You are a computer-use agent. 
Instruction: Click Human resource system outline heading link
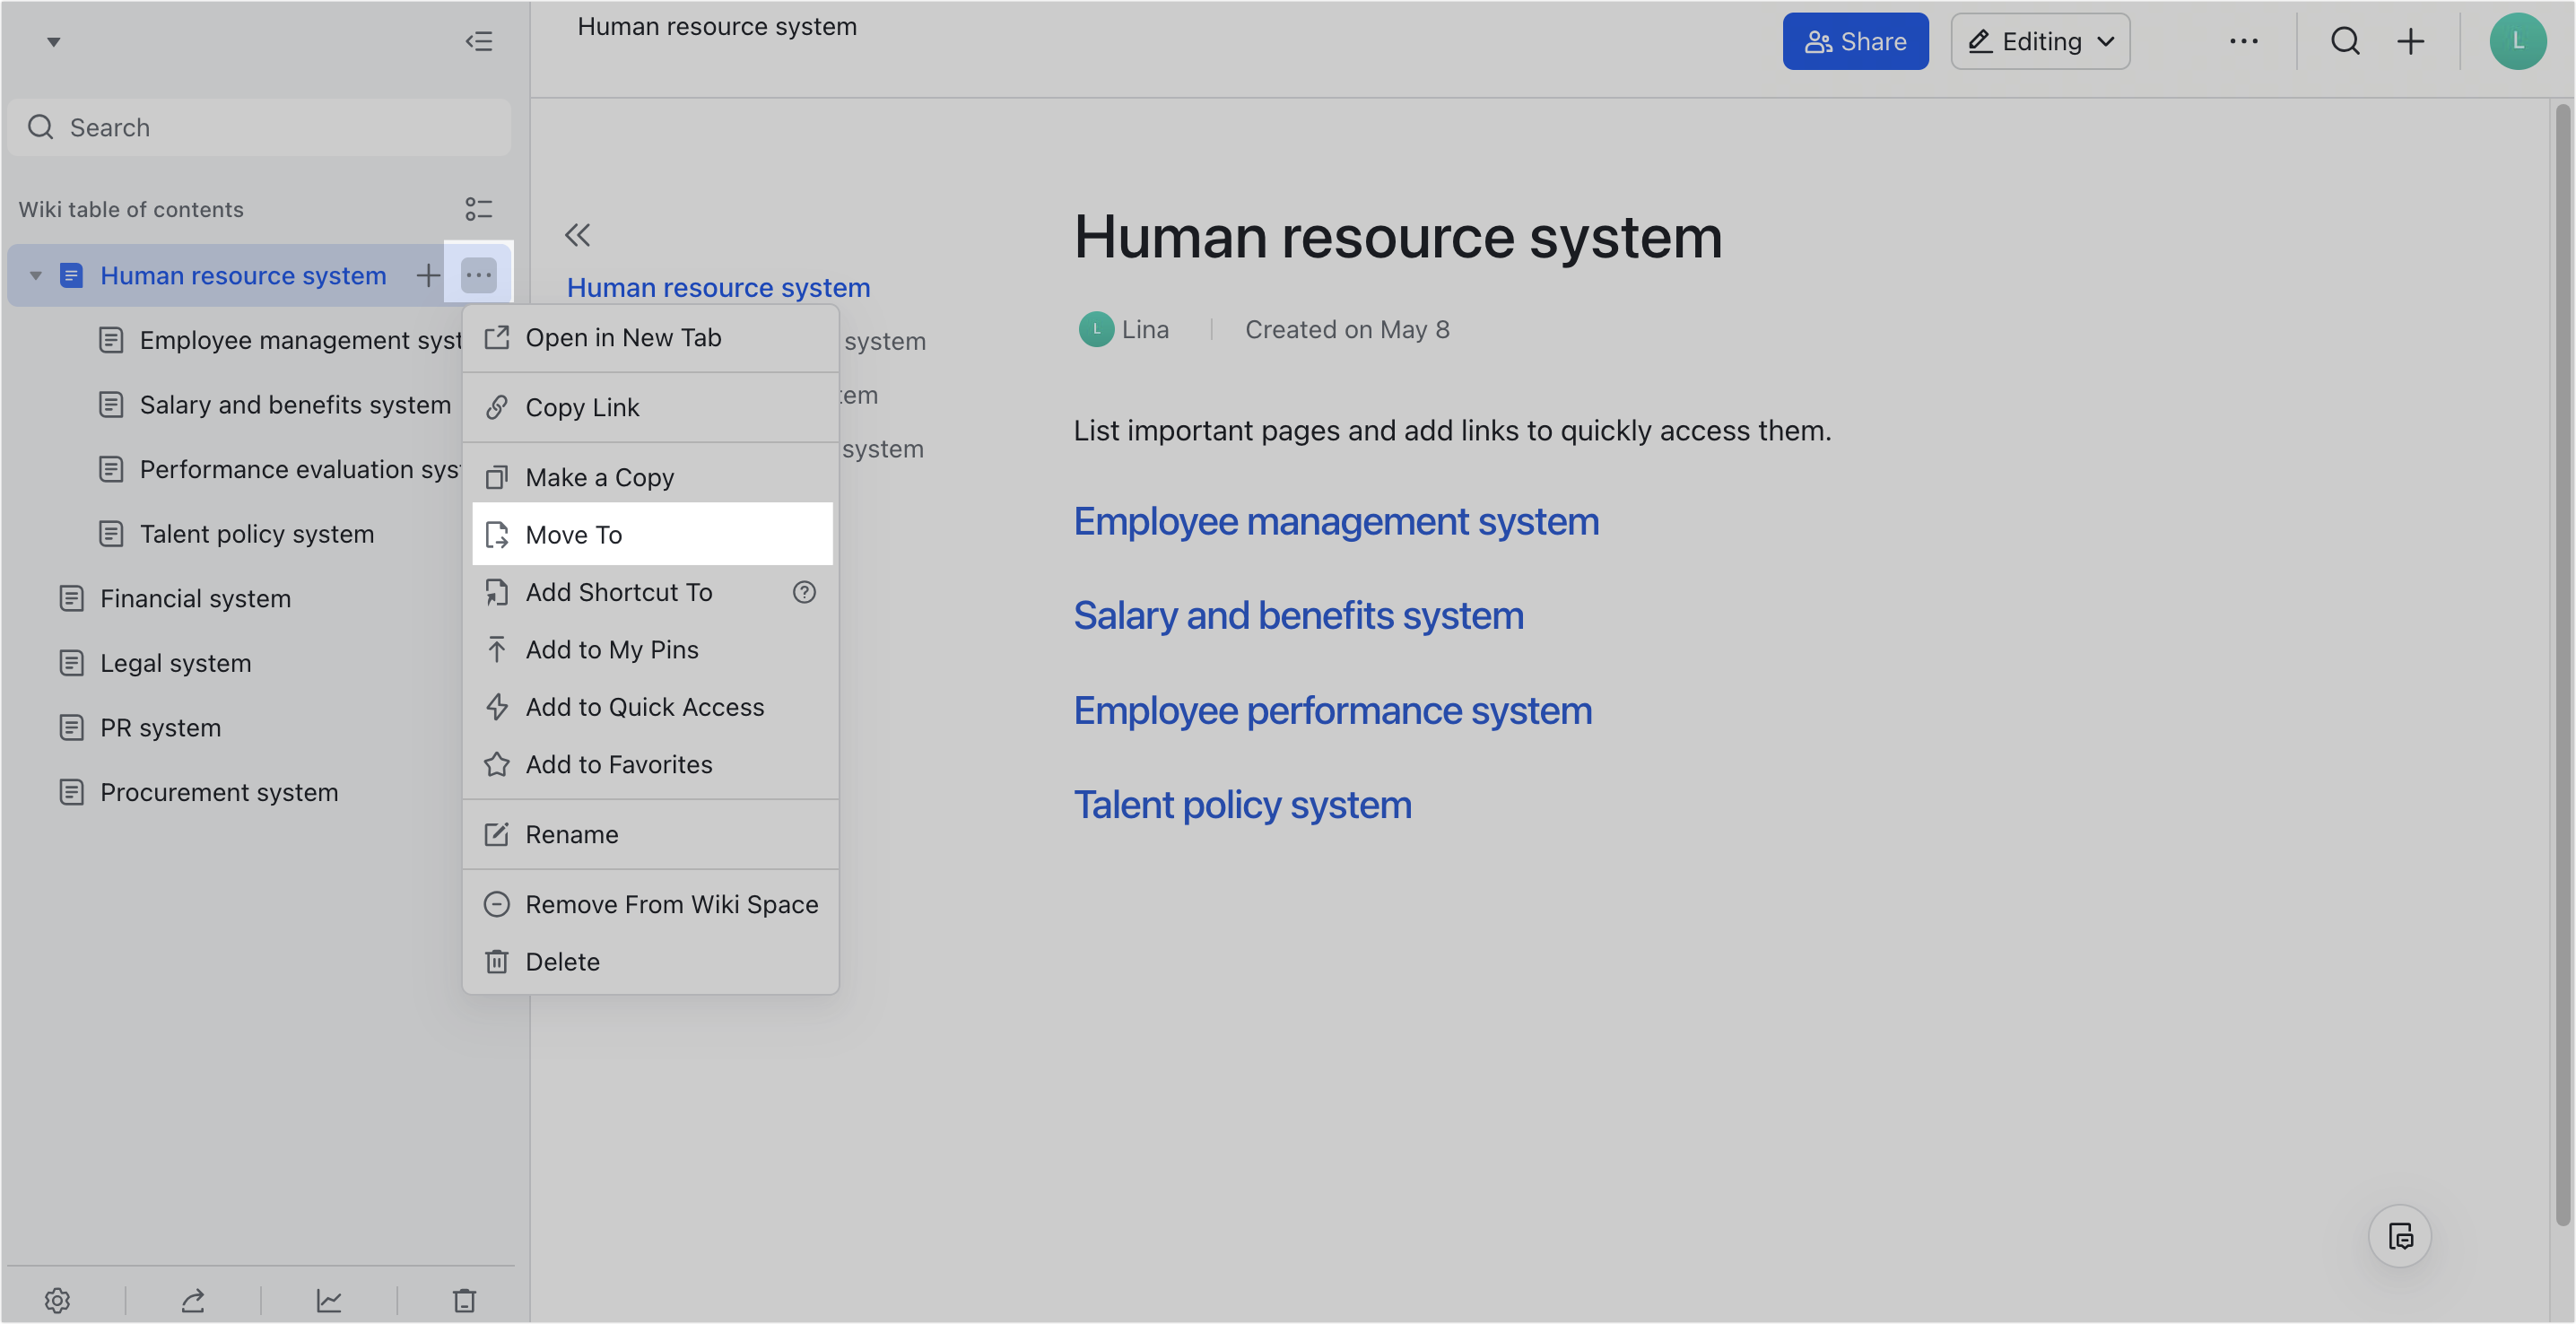[718, 287]
